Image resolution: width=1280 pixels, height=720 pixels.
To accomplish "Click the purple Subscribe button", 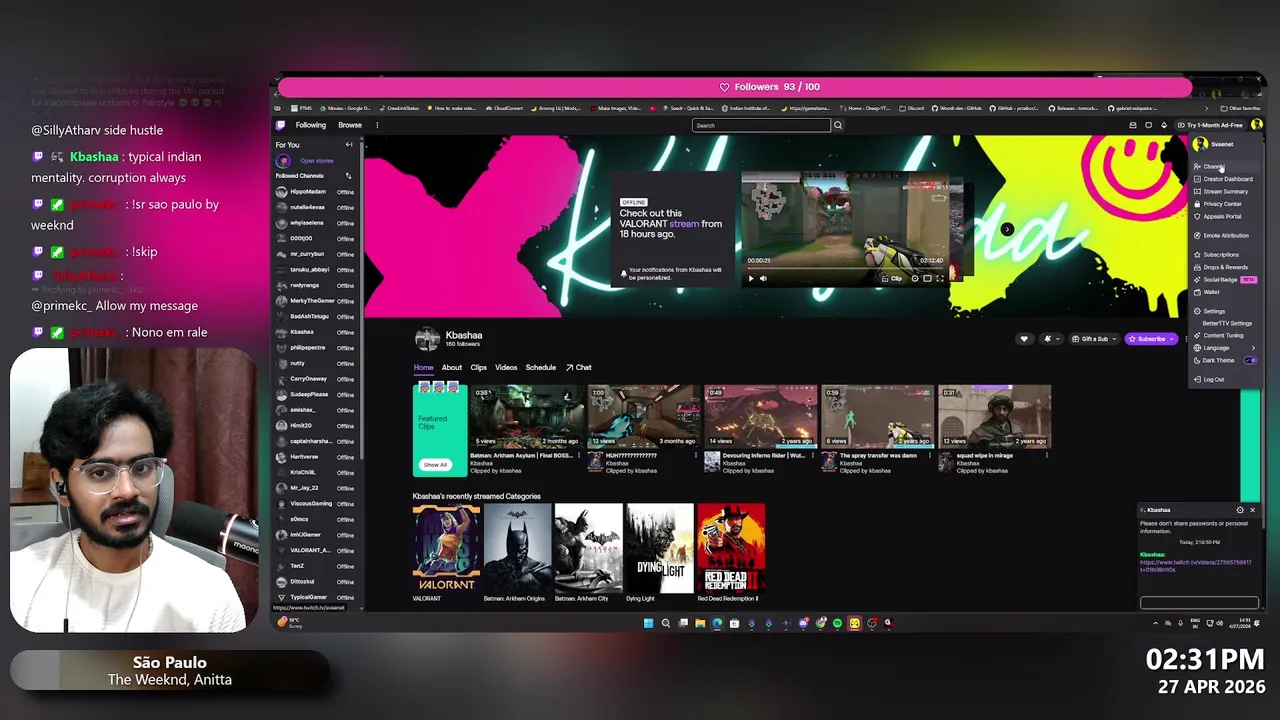I will point(1151,339).
